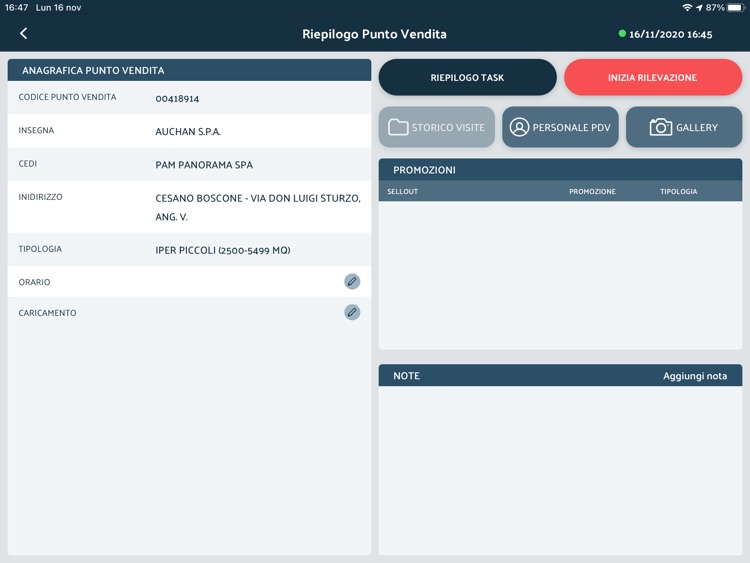Open the Gallery camera button

[x=684, y=127]
